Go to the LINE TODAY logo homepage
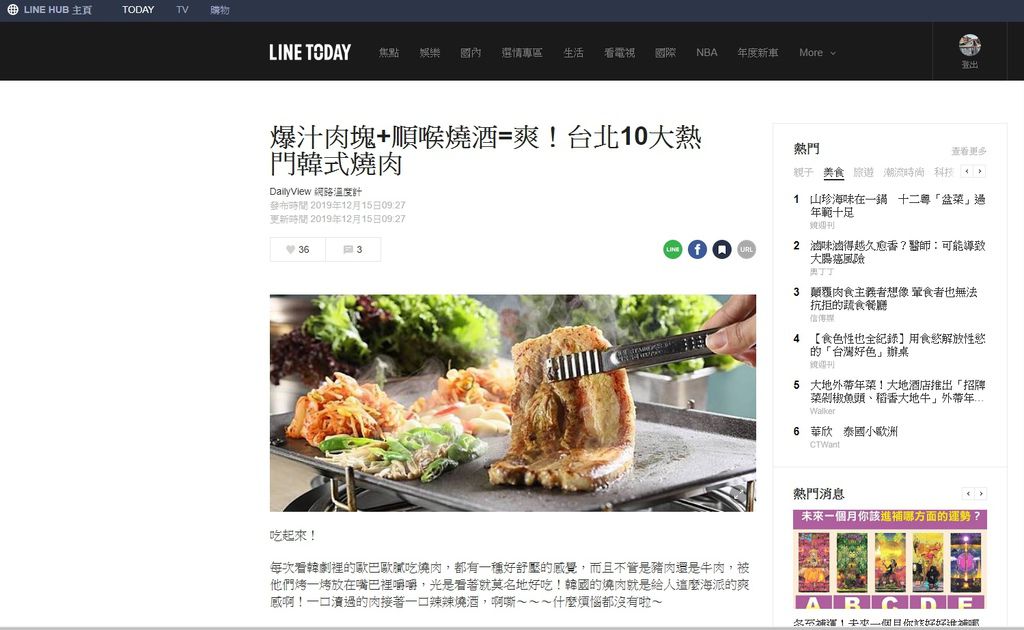 310,52
